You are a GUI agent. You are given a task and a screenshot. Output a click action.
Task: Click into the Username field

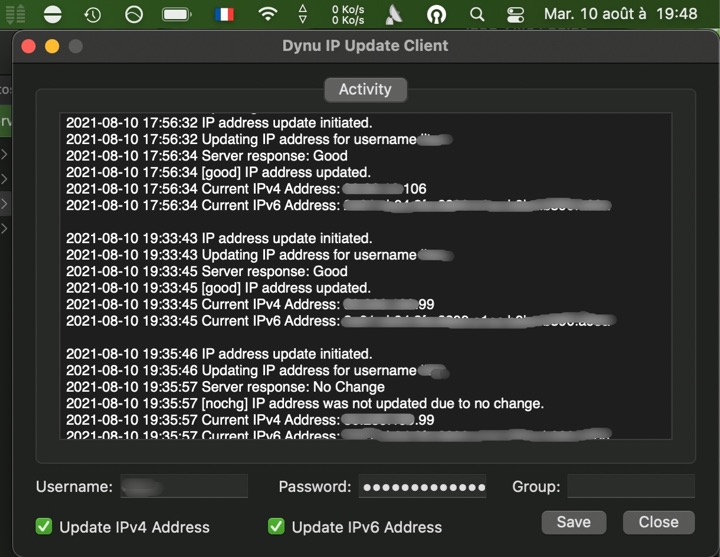(184, 487)
